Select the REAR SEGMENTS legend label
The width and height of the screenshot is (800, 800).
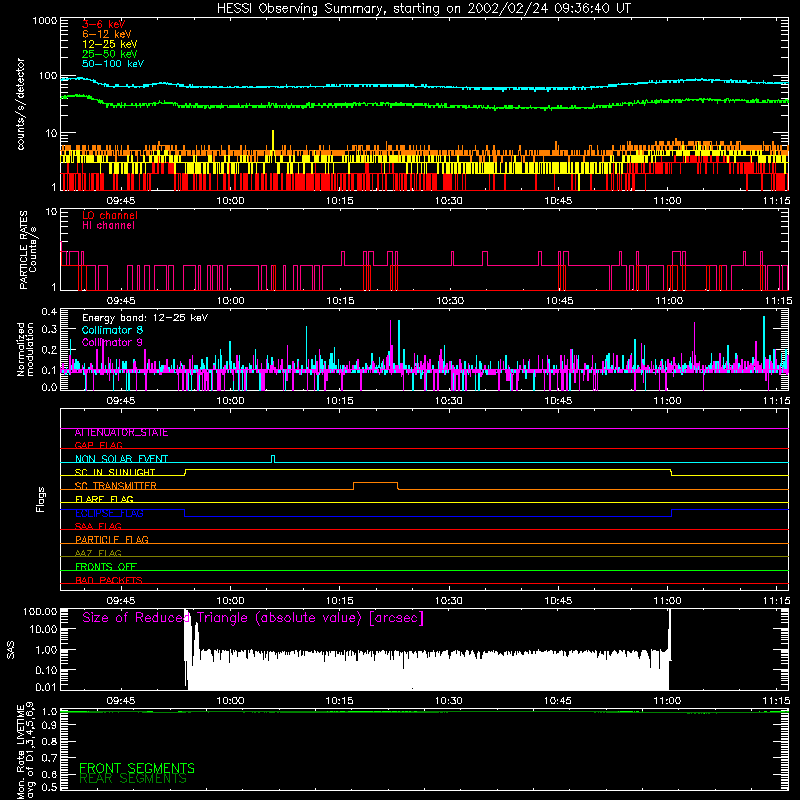pyautogui.click(x=133, y=779)
